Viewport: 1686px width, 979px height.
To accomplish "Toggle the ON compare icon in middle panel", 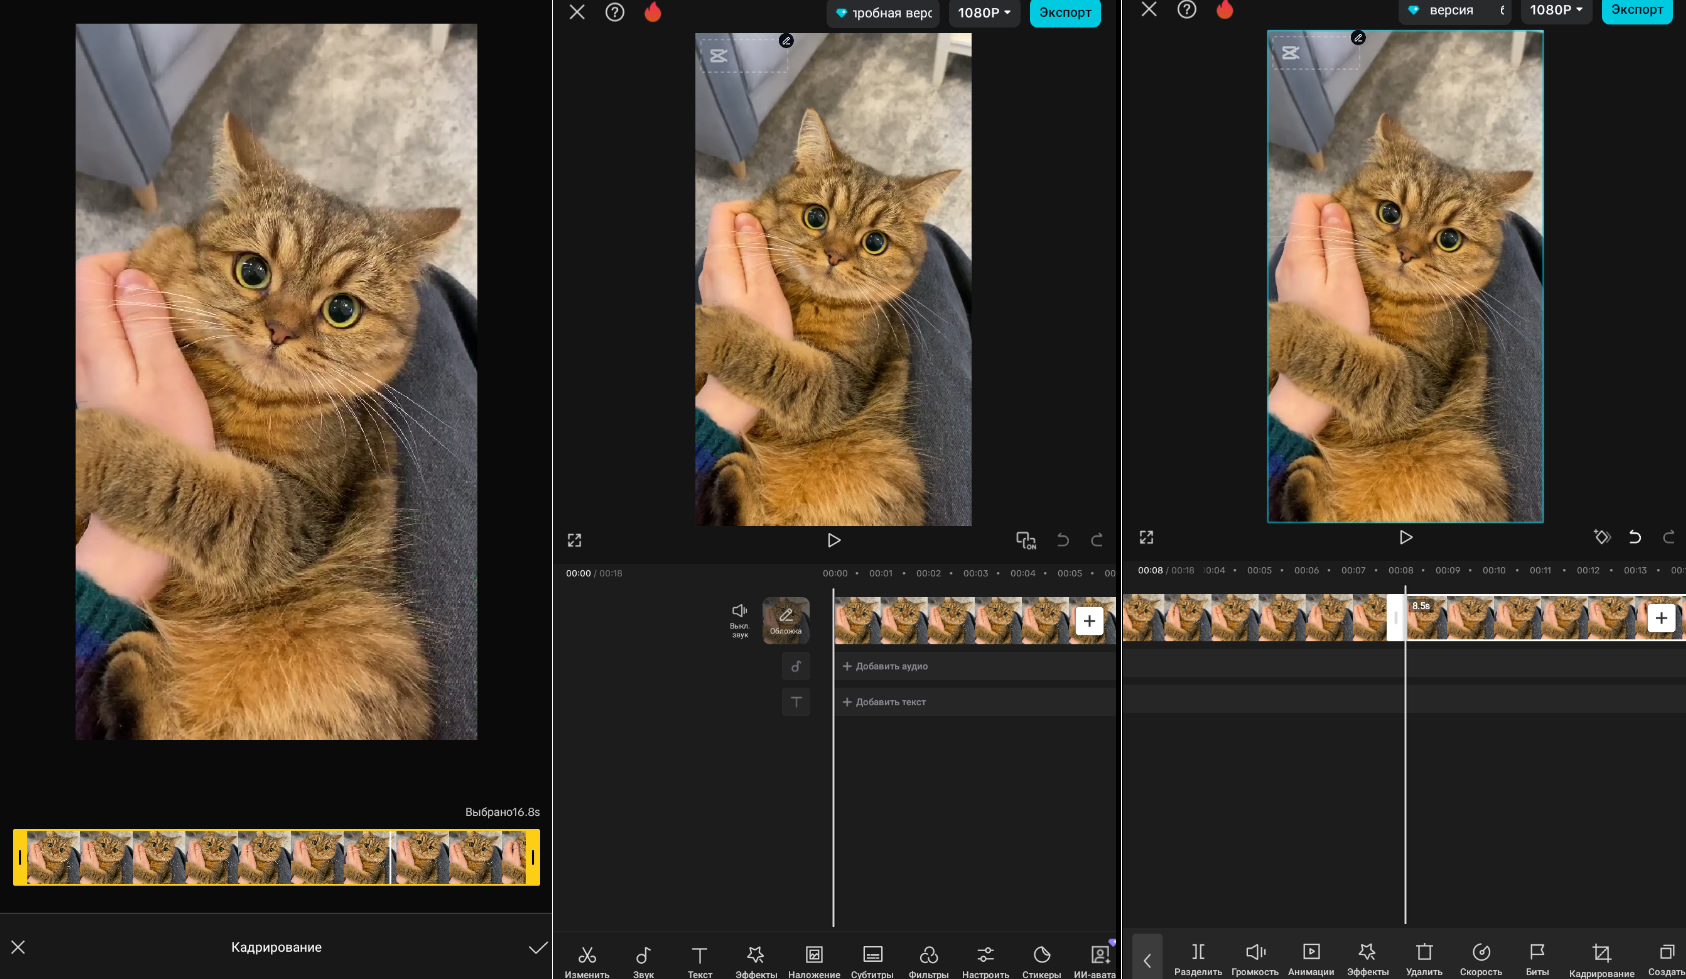I will pos(1026,540).
